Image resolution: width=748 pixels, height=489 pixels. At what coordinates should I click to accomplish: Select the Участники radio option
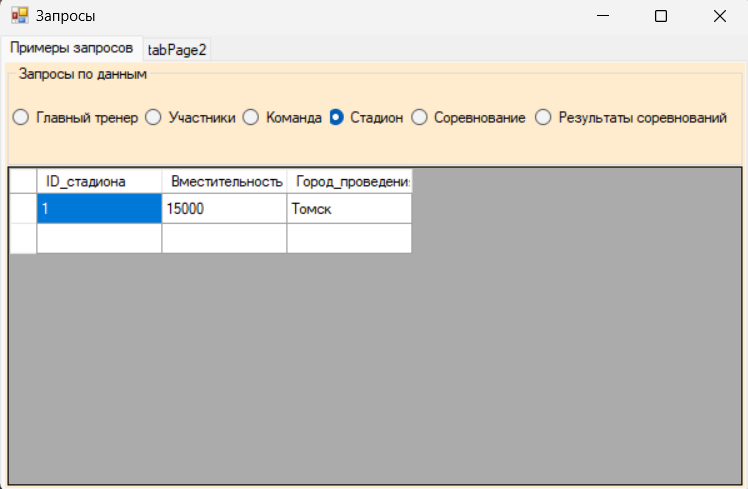click(x=190, y=117)
